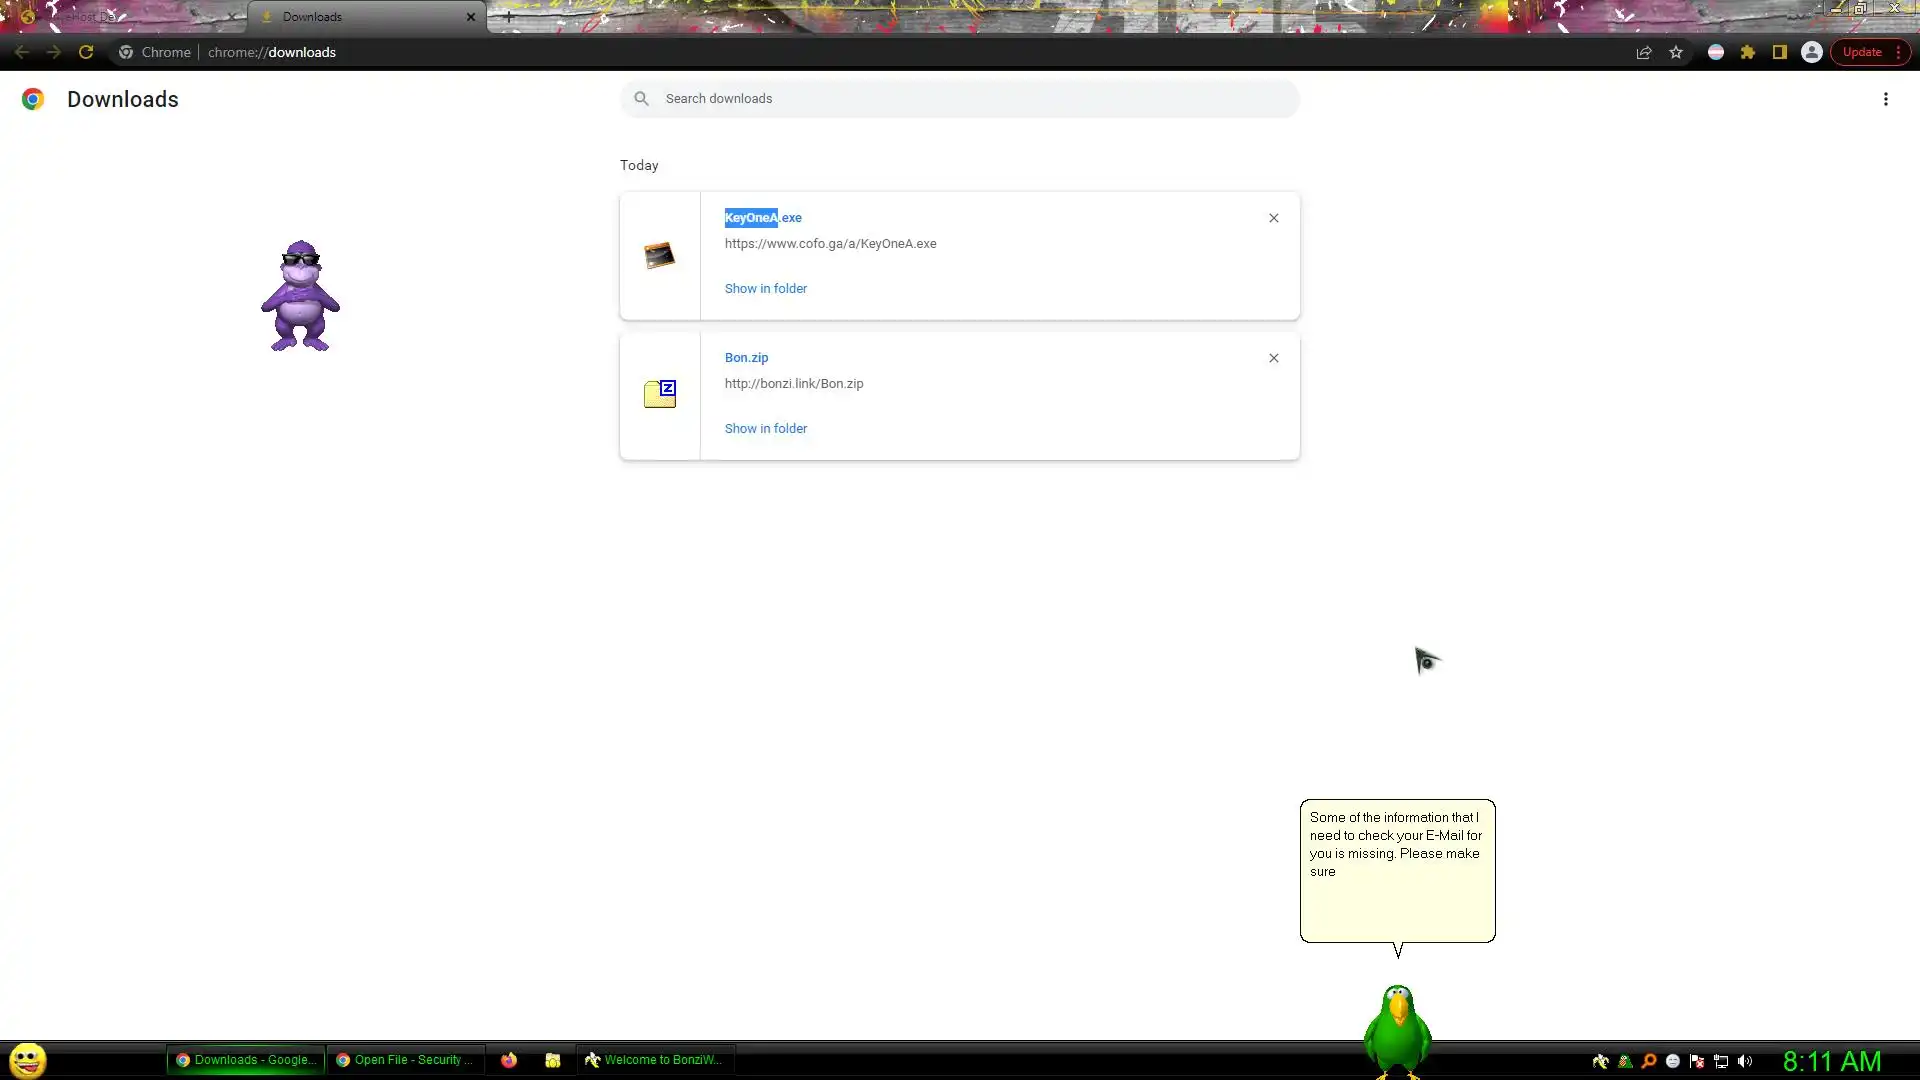Click the Bon.zip archive icon

point(659,394)
